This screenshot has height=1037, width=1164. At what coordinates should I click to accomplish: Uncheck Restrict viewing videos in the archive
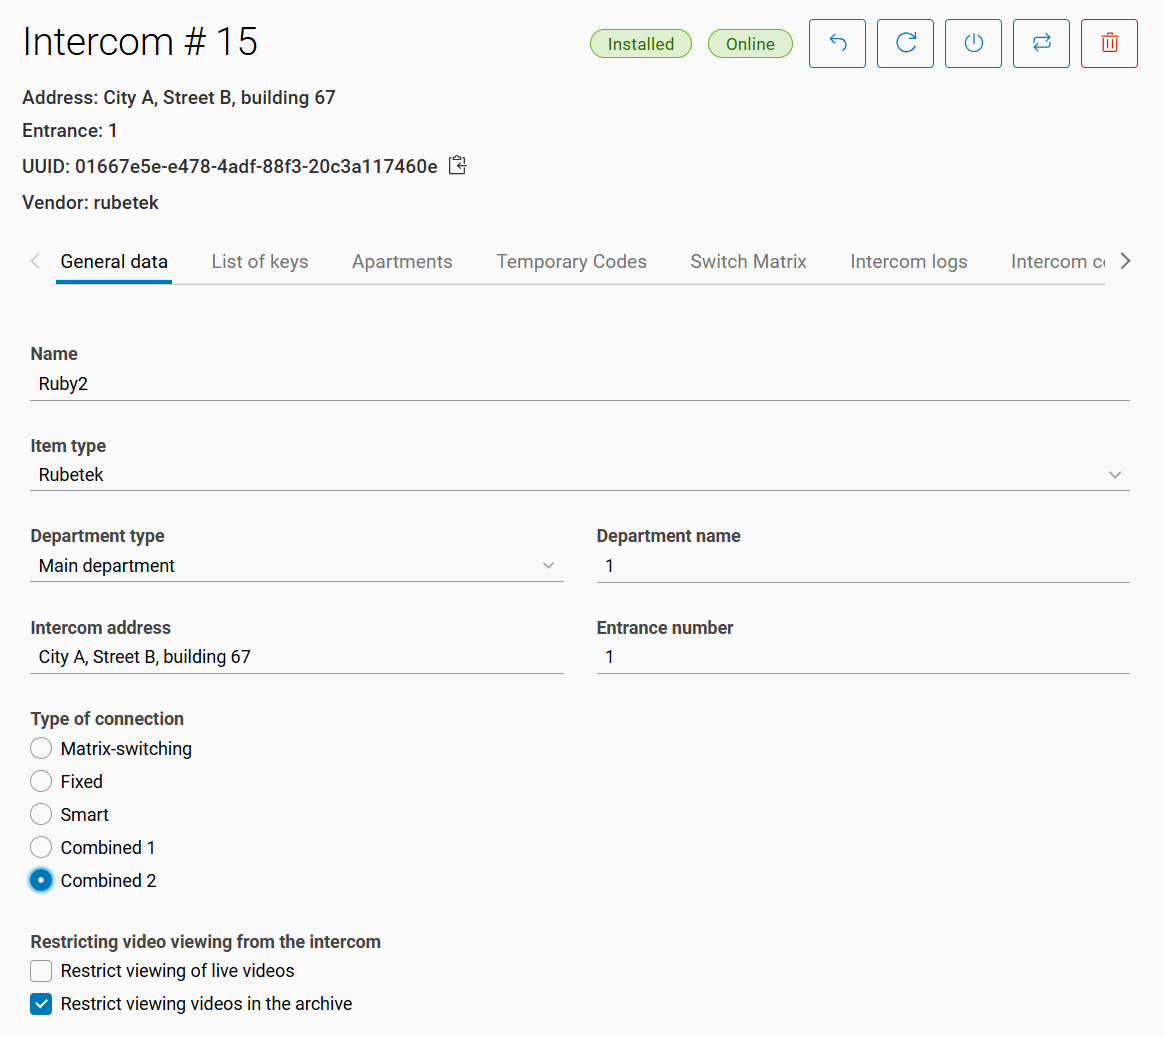point(41,1004)
